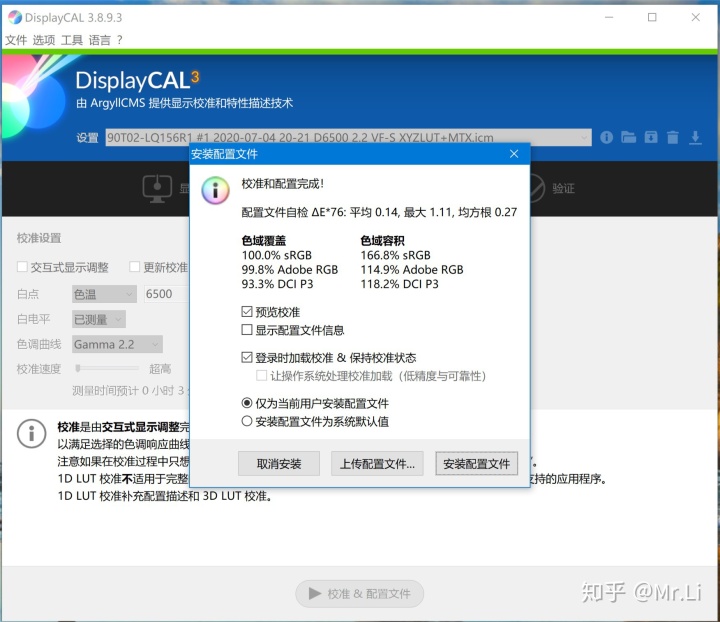Open the 文件 menu
720x622 pixels.
coord(16,40)
